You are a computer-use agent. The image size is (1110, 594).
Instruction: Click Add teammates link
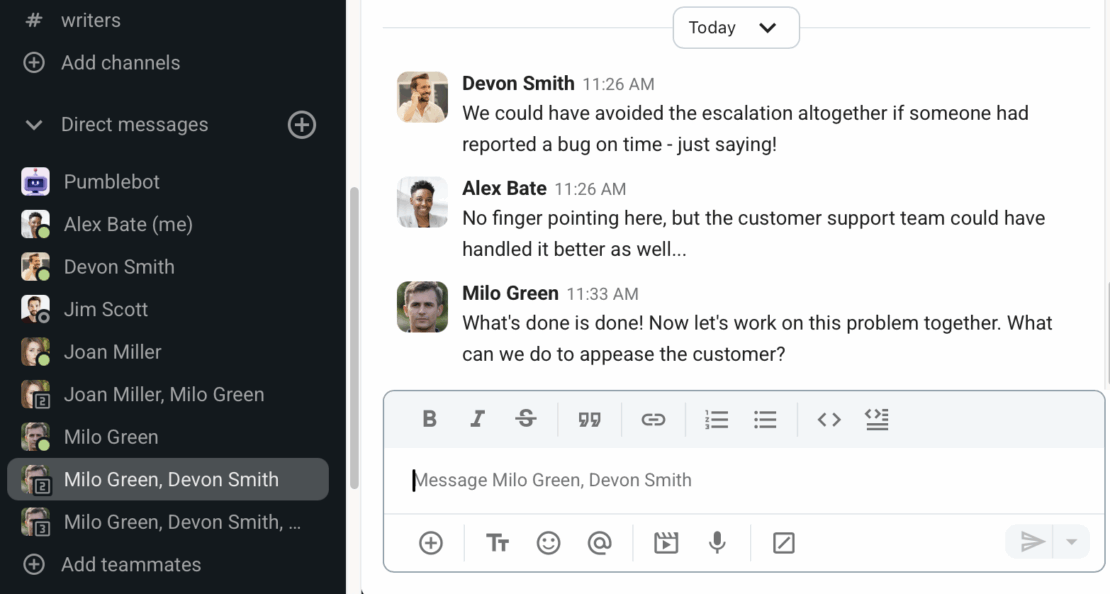[130, 564]
